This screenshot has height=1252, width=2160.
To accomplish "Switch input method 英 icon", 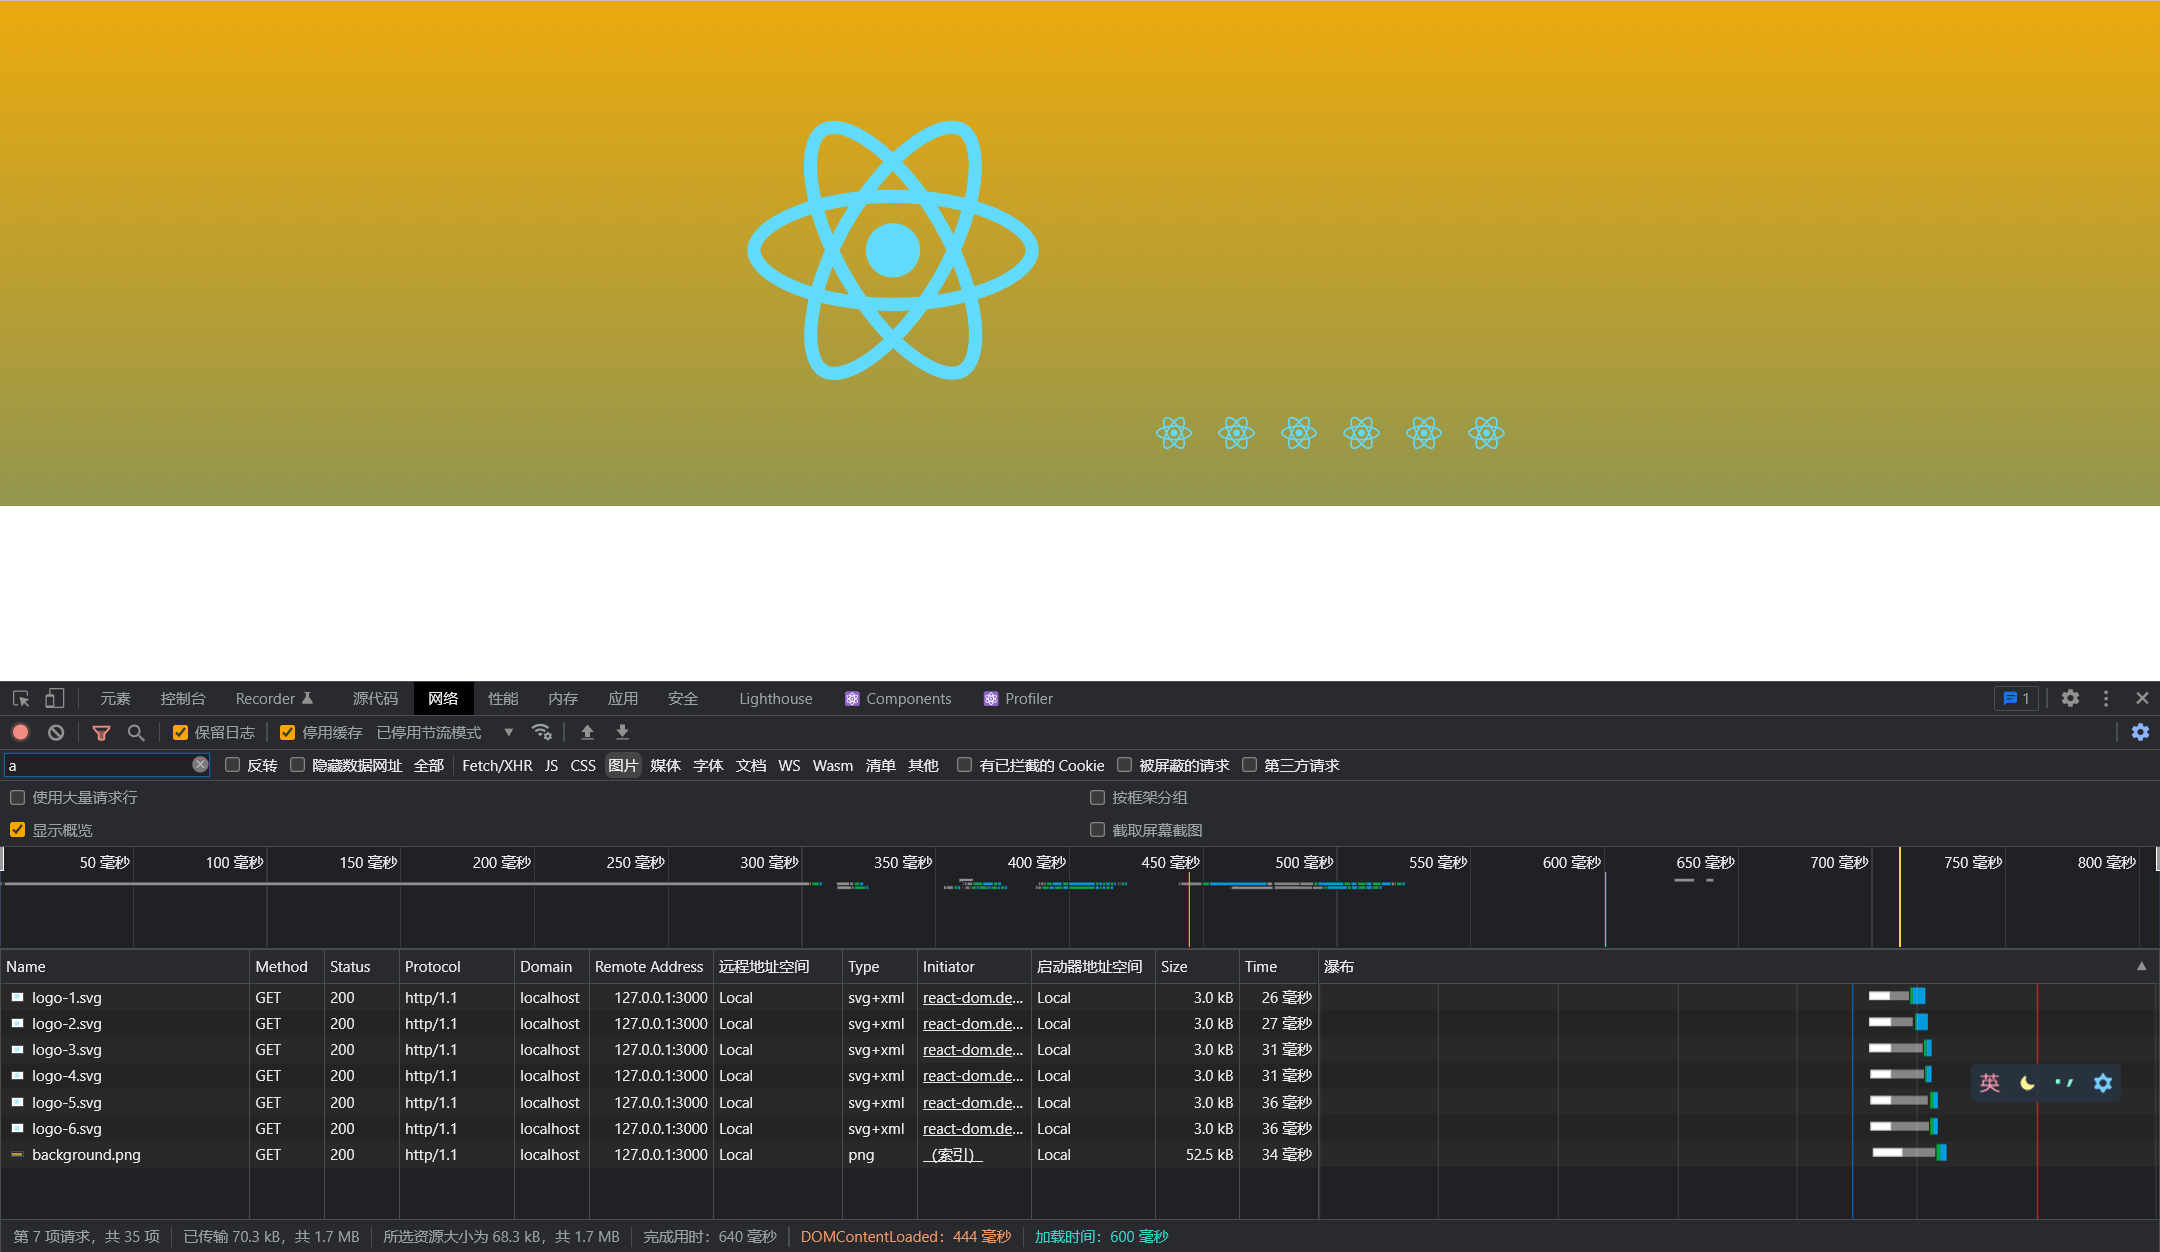I will pyautogui.click(x=1990, y=1083).
